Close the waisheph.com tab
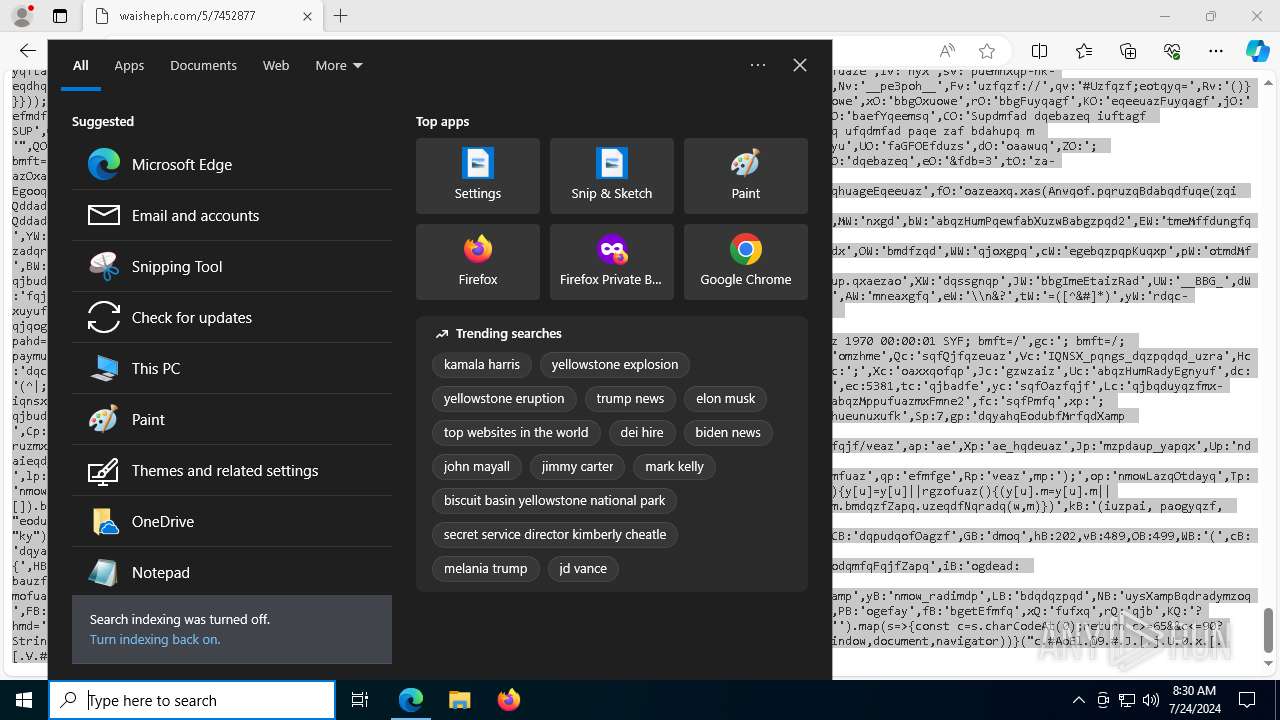 tap(307, 16)
